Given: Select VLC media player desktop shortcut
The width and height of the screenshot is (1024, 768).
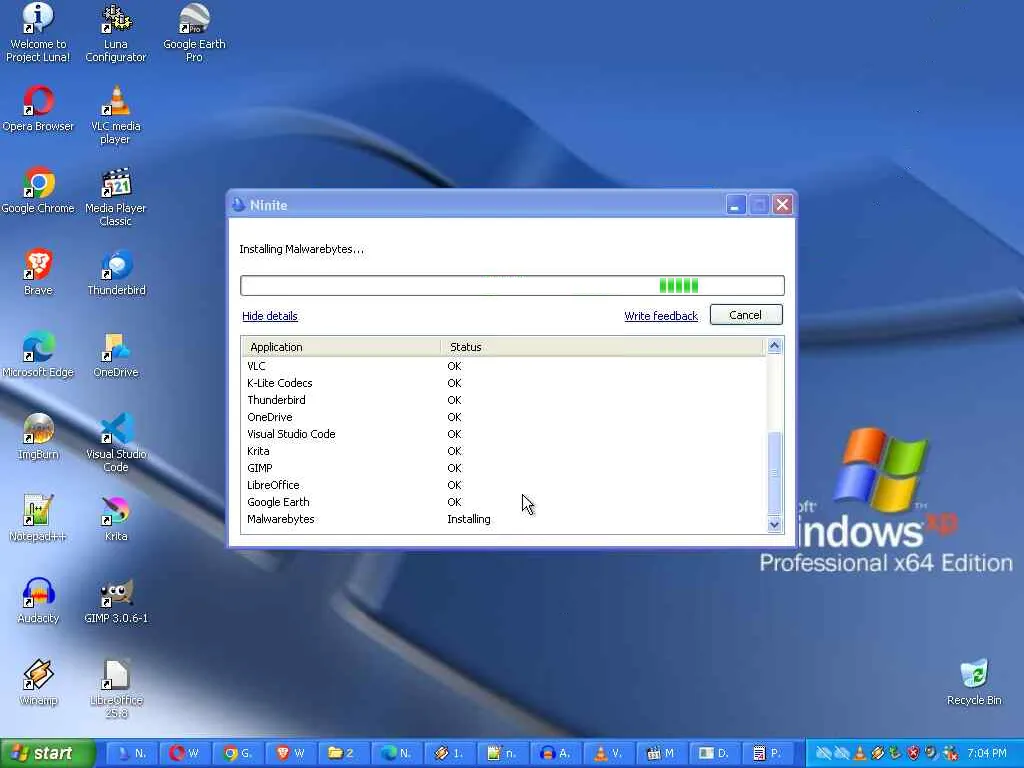Looking at the screenshot, I should point(116,115).
